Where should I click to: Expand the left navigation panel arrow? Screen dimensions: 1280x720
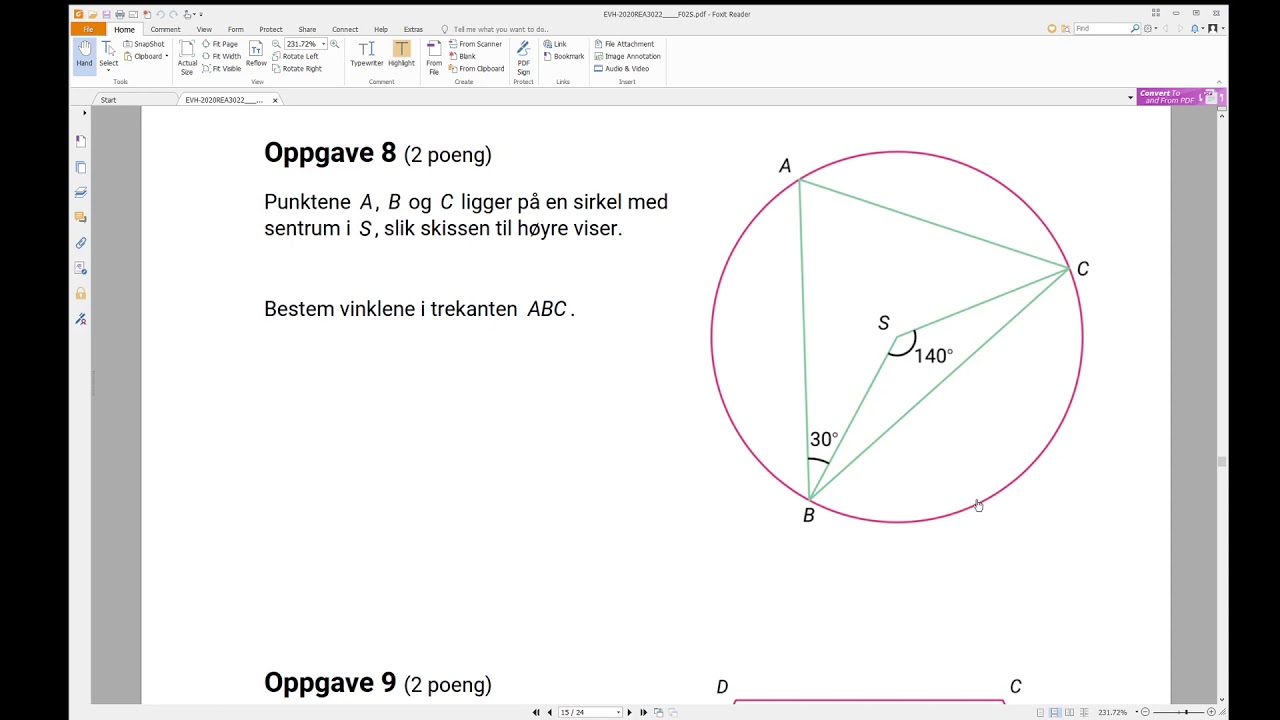click(x=84, y=113)
